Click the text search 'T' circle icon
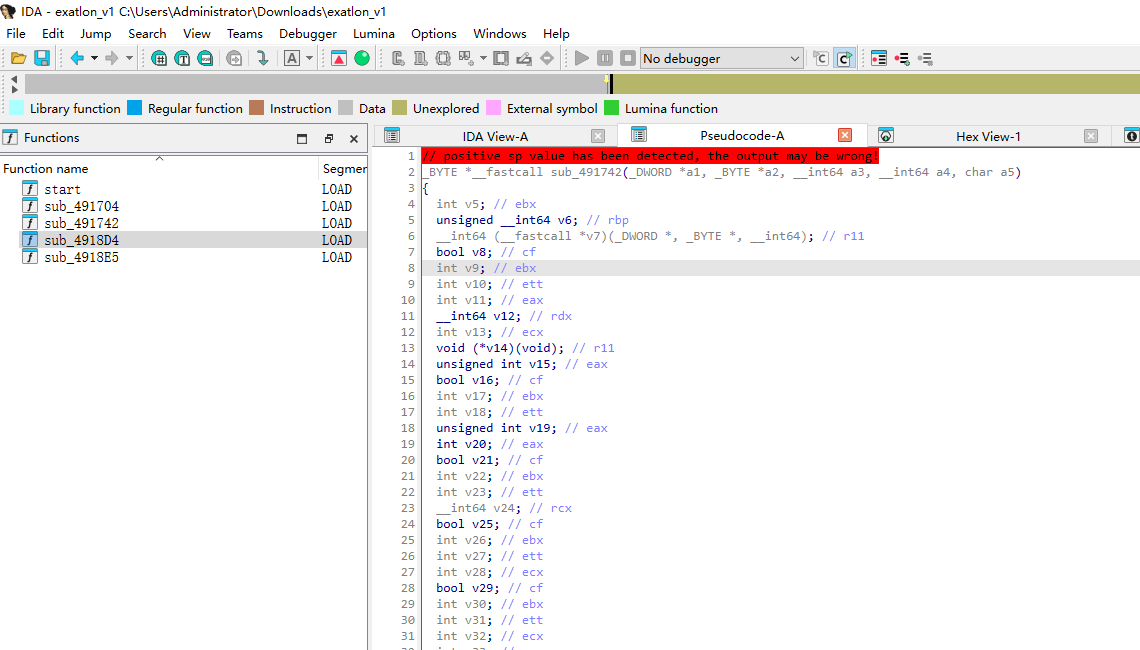 182,59
